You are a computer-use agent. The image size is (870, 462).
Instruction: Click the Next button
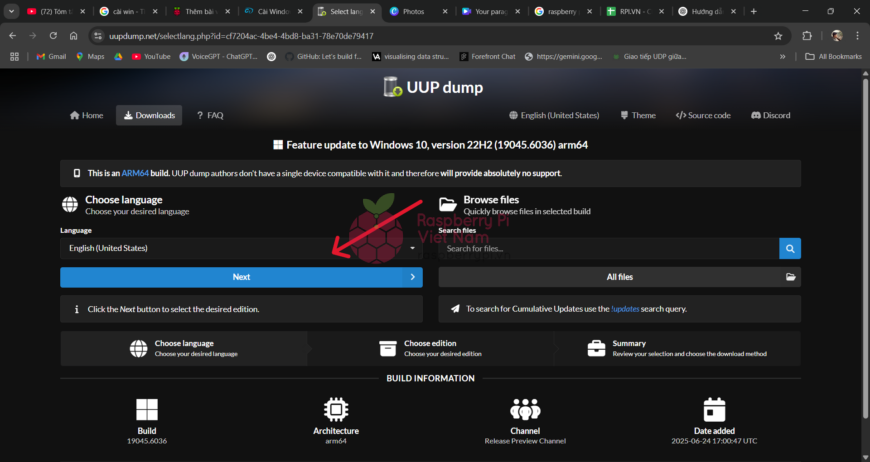(x=241, y=277)
